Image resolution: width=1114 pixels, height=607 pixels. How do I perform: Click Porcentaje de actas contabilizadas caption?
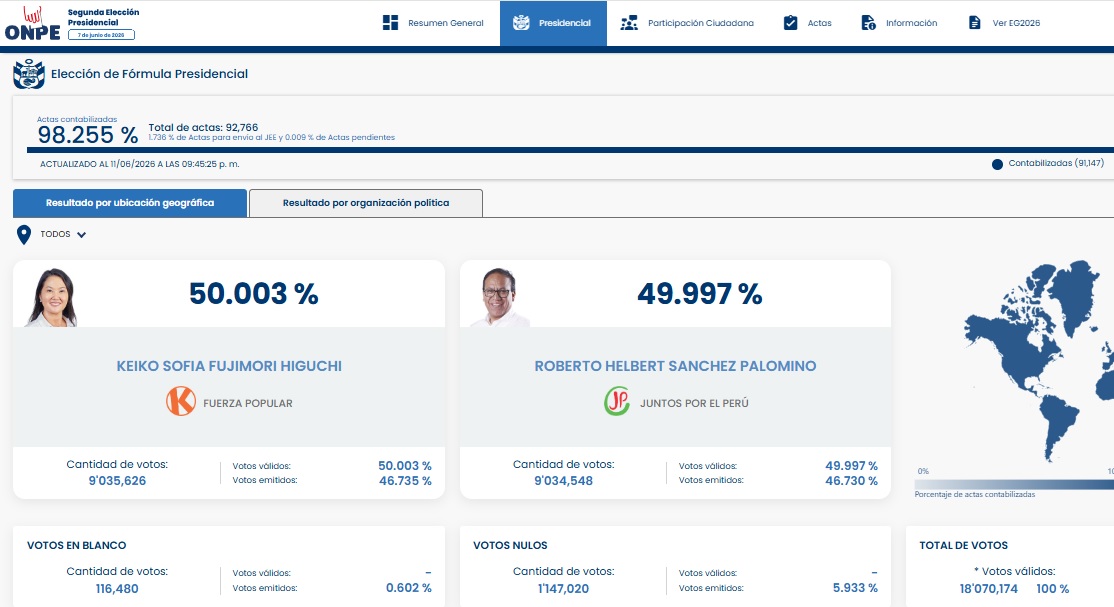click(x=975, y=494)
